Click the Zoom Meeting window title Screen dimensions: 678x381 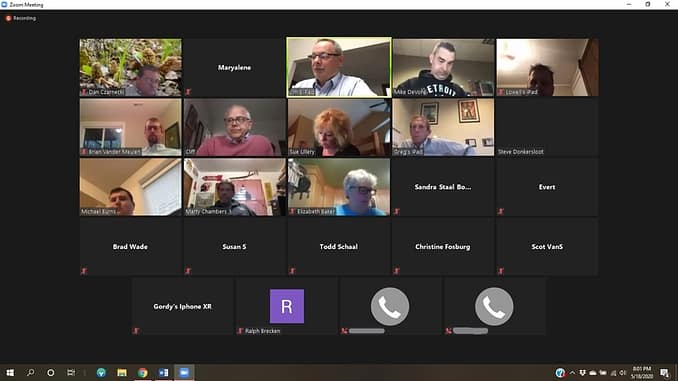coord(26,5)
